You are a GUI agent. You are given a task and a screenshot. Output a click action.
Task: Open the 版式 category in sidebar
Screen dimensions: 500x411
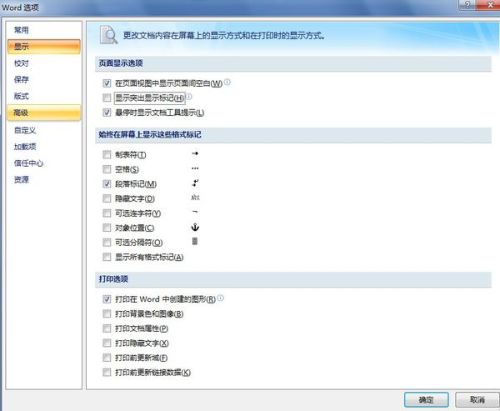[x=21, y=96]
